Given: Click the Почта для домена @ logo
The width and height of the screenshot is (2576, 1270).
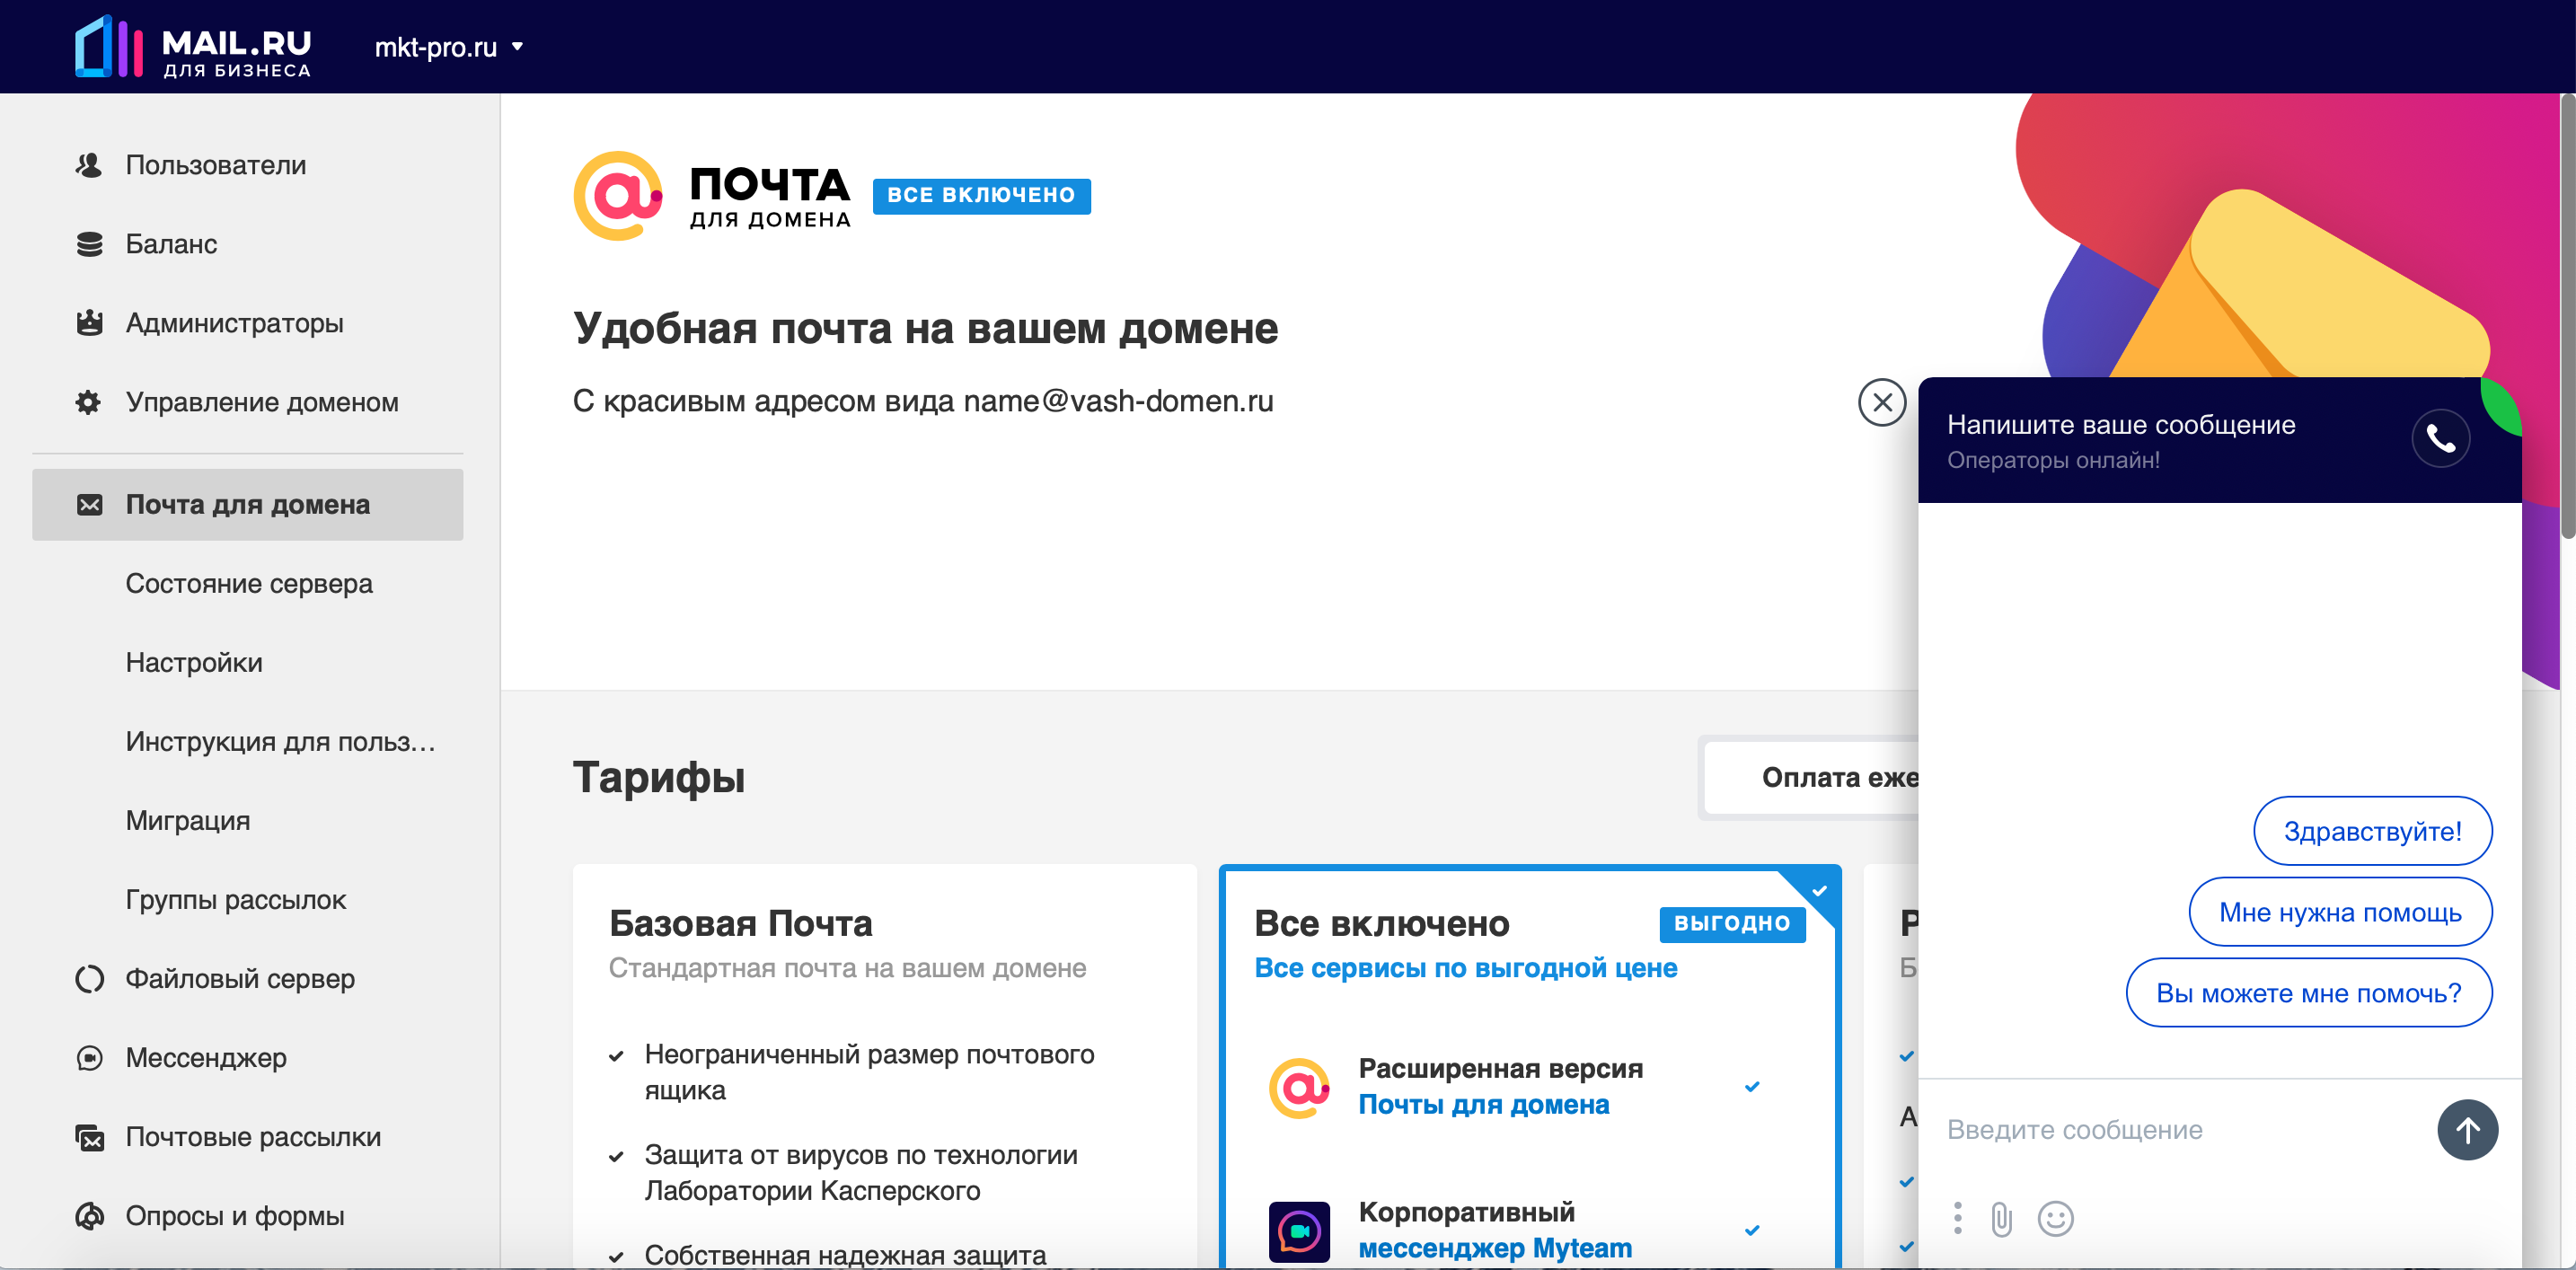Looking at the screenshot, I should [x=617, y=196].
